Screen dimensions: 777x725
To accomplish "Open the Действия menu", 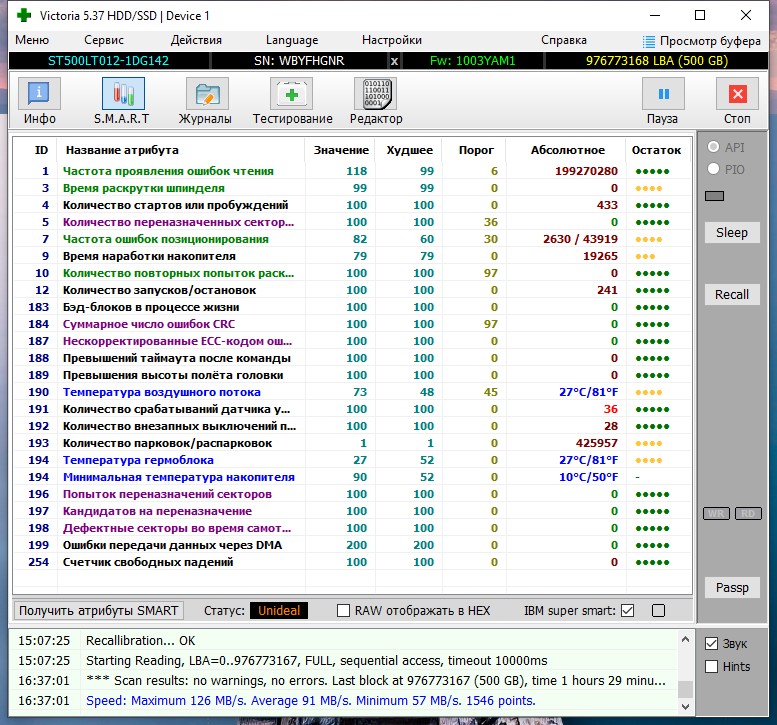I will [x=196, y=40].
